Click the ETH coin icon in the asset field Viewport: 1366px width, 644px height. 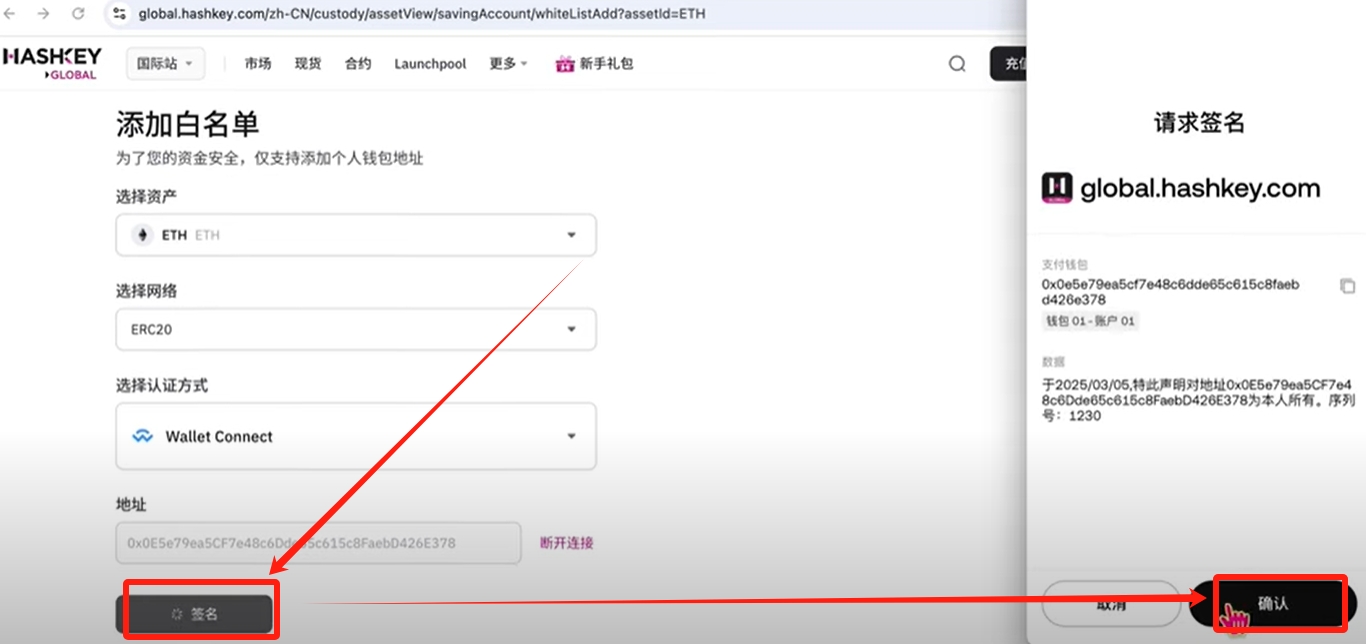pos(142,235)
